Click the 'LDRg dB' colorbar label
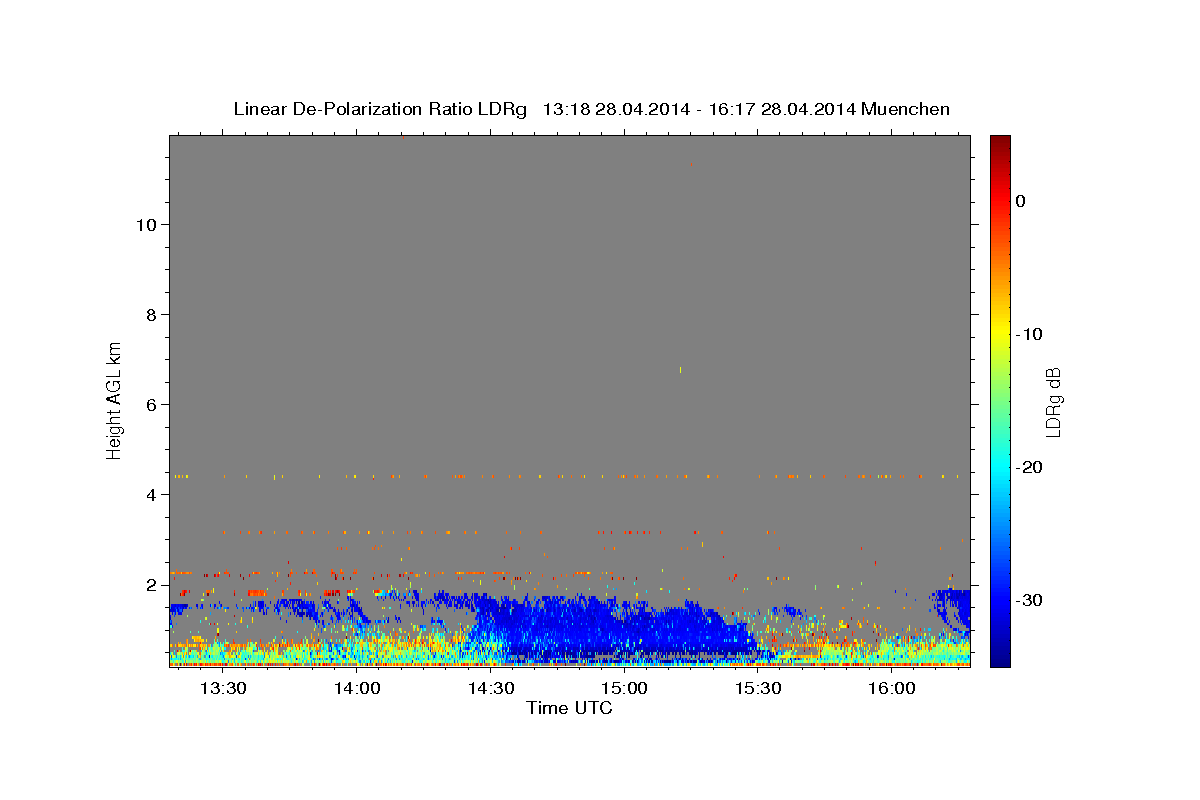 click(1053, 401)
